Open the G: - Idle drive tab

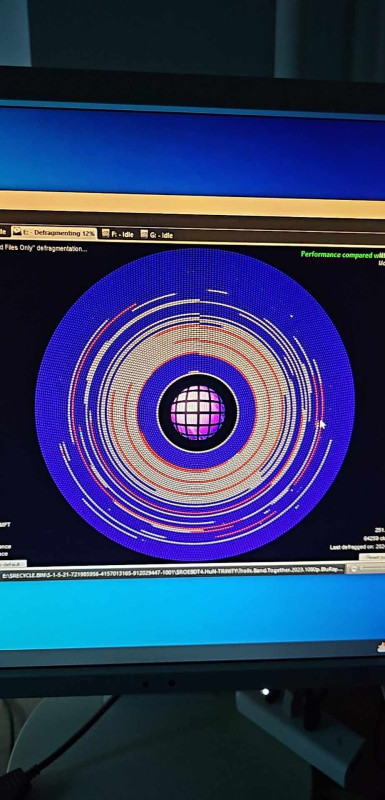point(156,235)
